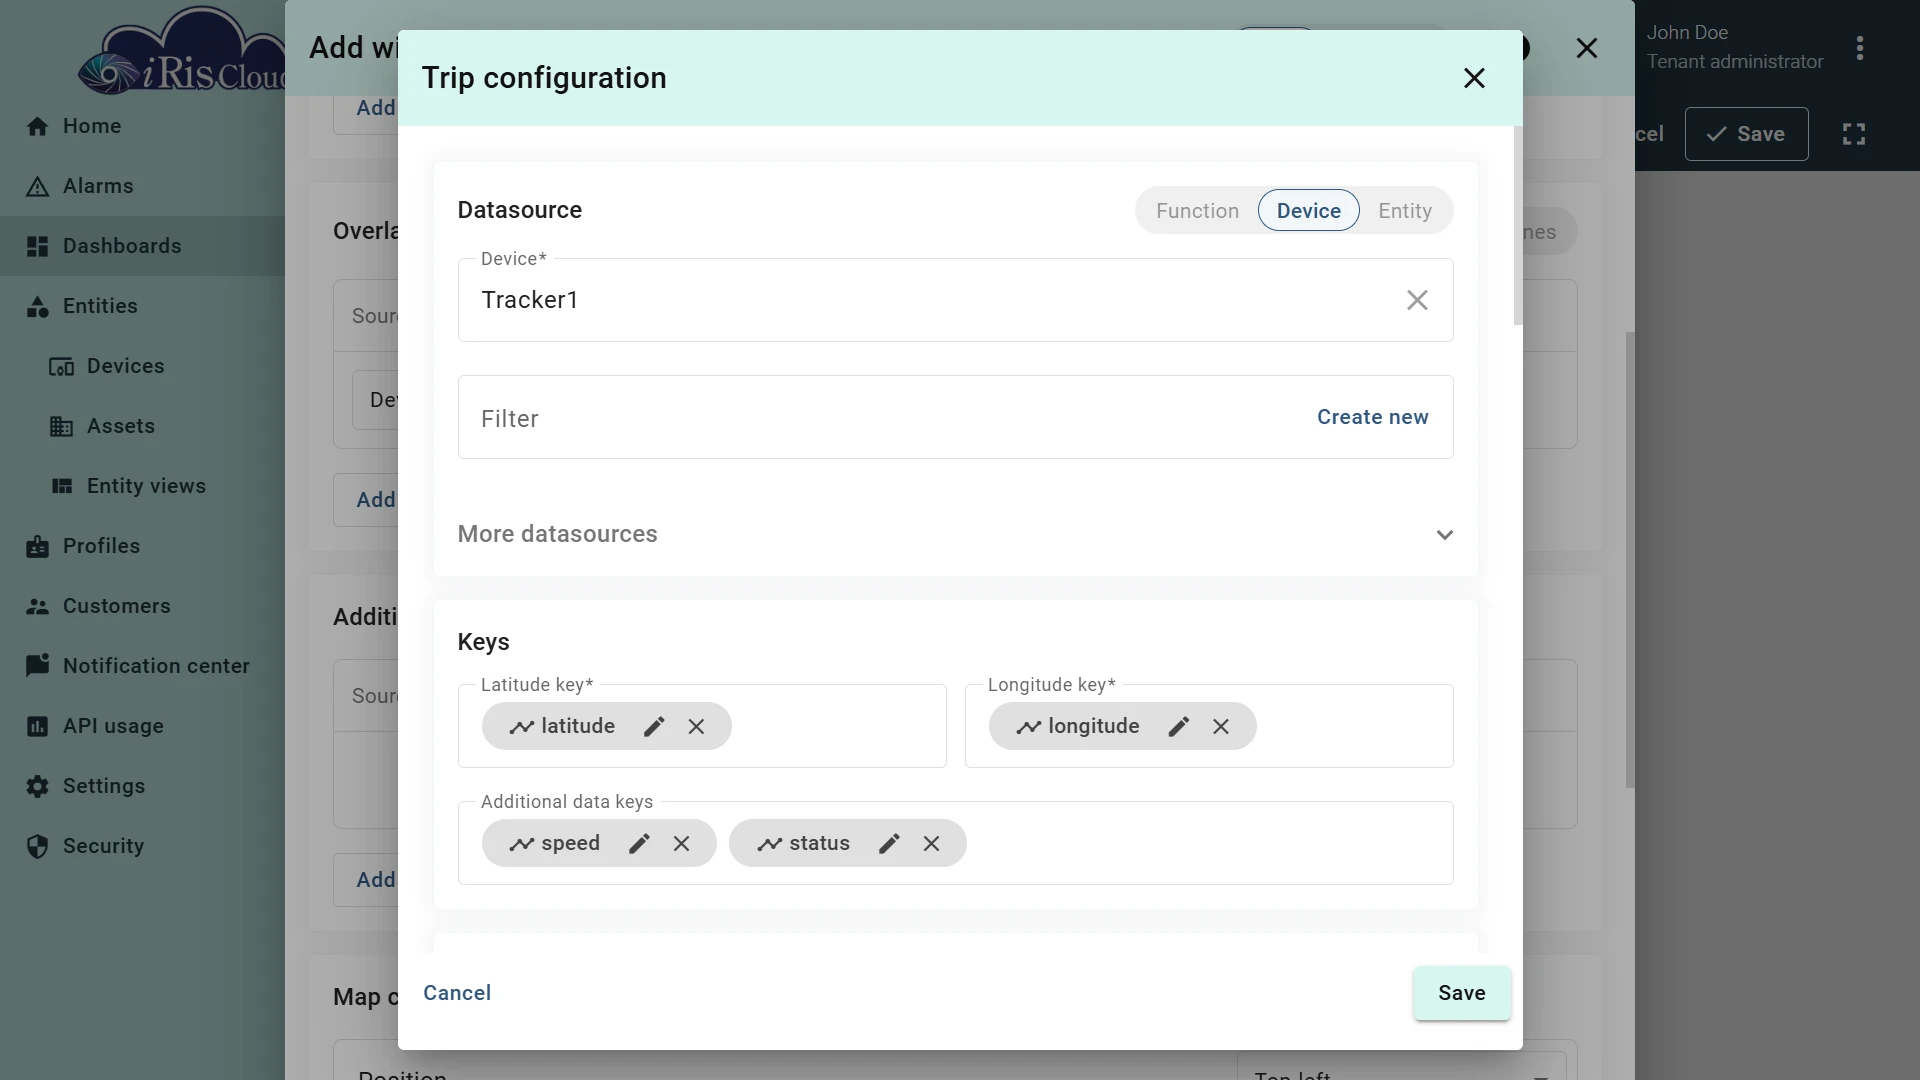Image resolution: width=1920 pixels, height=1080 pixels.
Task: Click the dialog vertical scrollbar
Action: pos(1517,225)
